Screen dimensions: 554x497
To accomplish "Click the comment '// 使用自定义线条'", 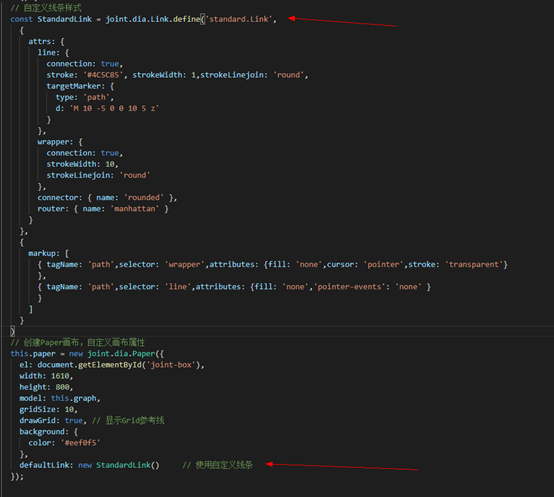I will pyautogui.click(x=218, y=465).
